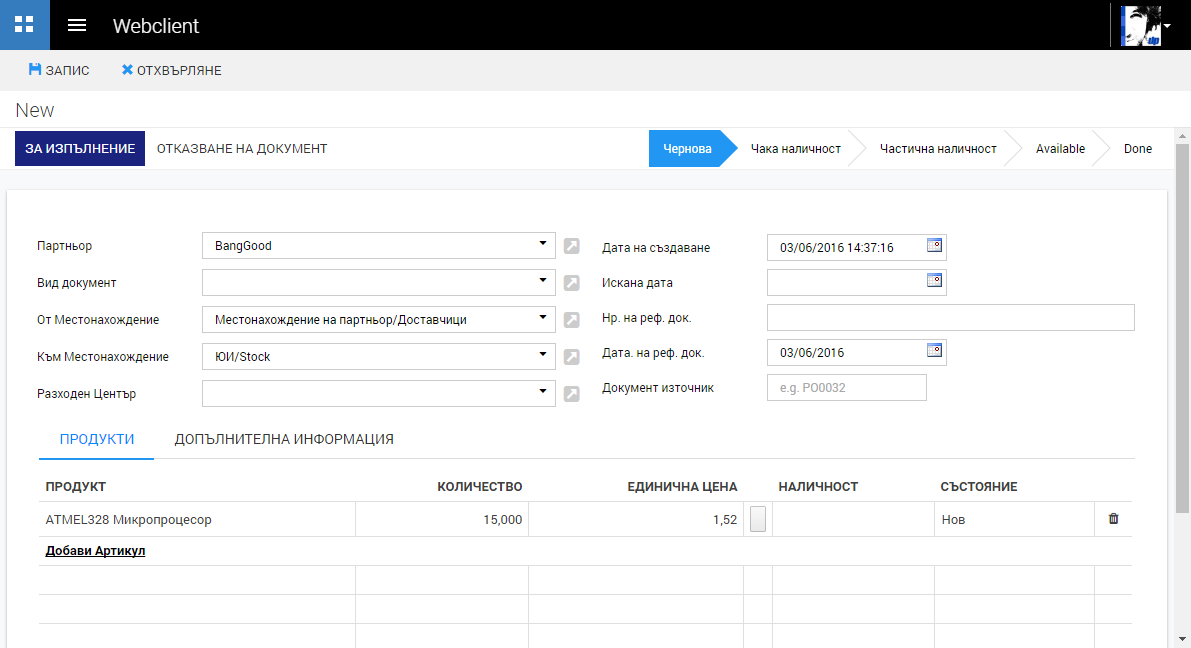Click the Запис save button
Viewport: 1191px width, 648px height.
(x=59, y=70)
